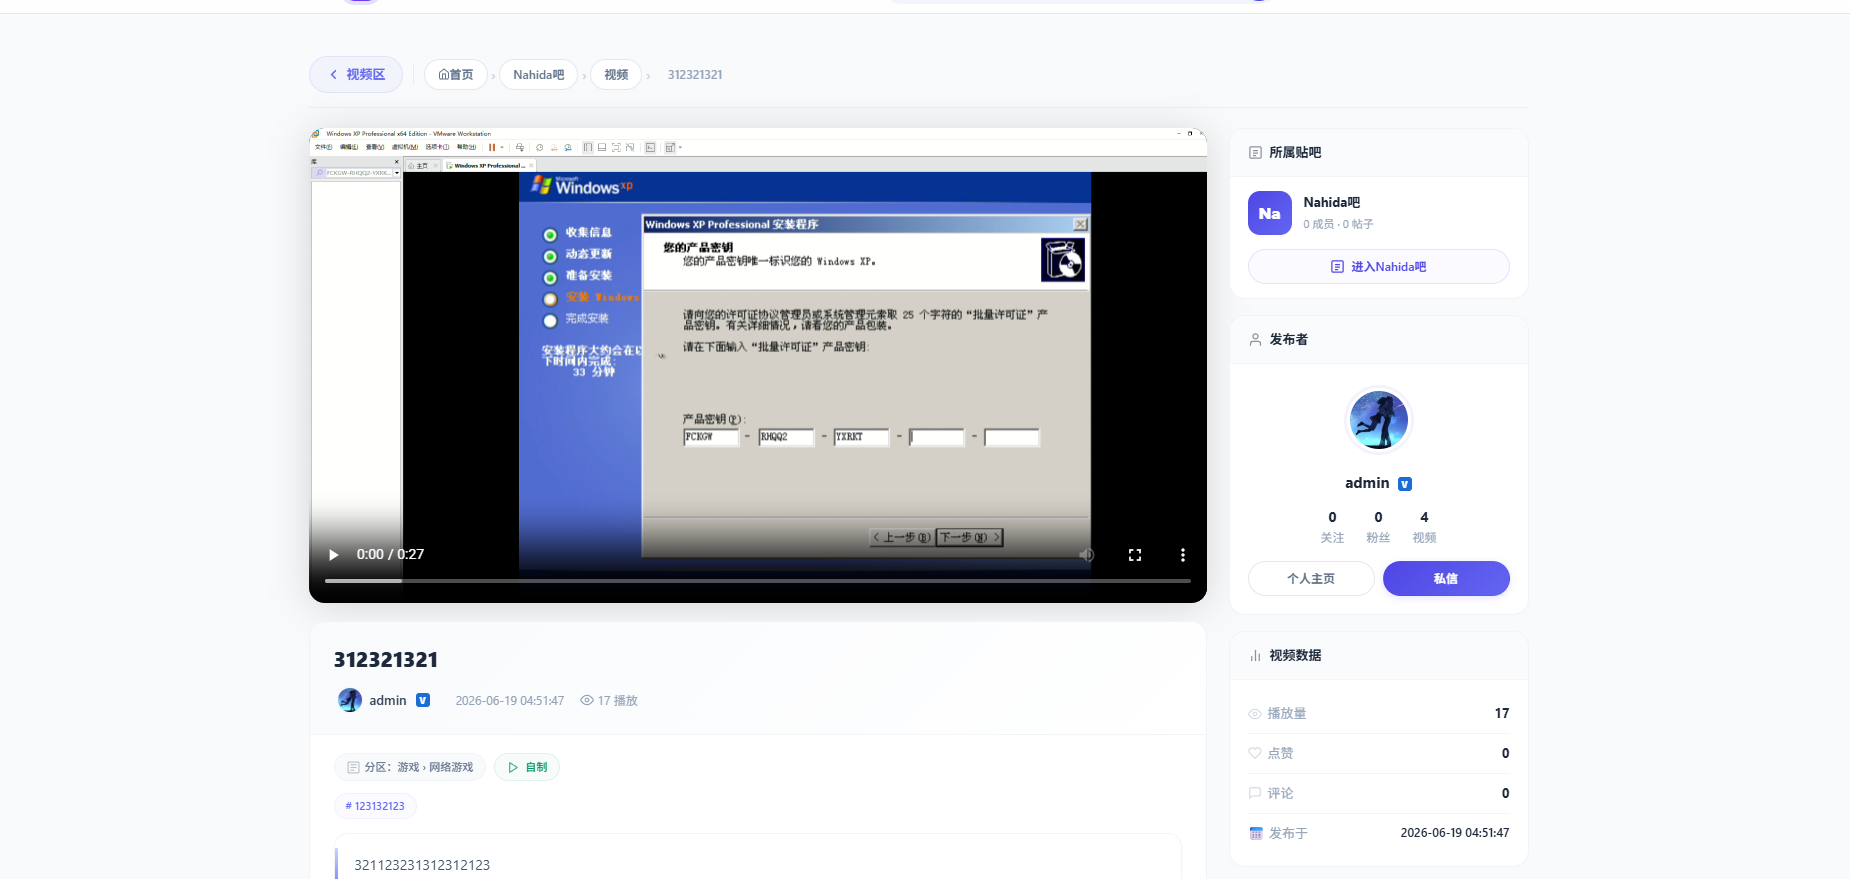Screen dimensions: 1850x879
Task: Open the Na forum avatar
Action: (1270, 213)
